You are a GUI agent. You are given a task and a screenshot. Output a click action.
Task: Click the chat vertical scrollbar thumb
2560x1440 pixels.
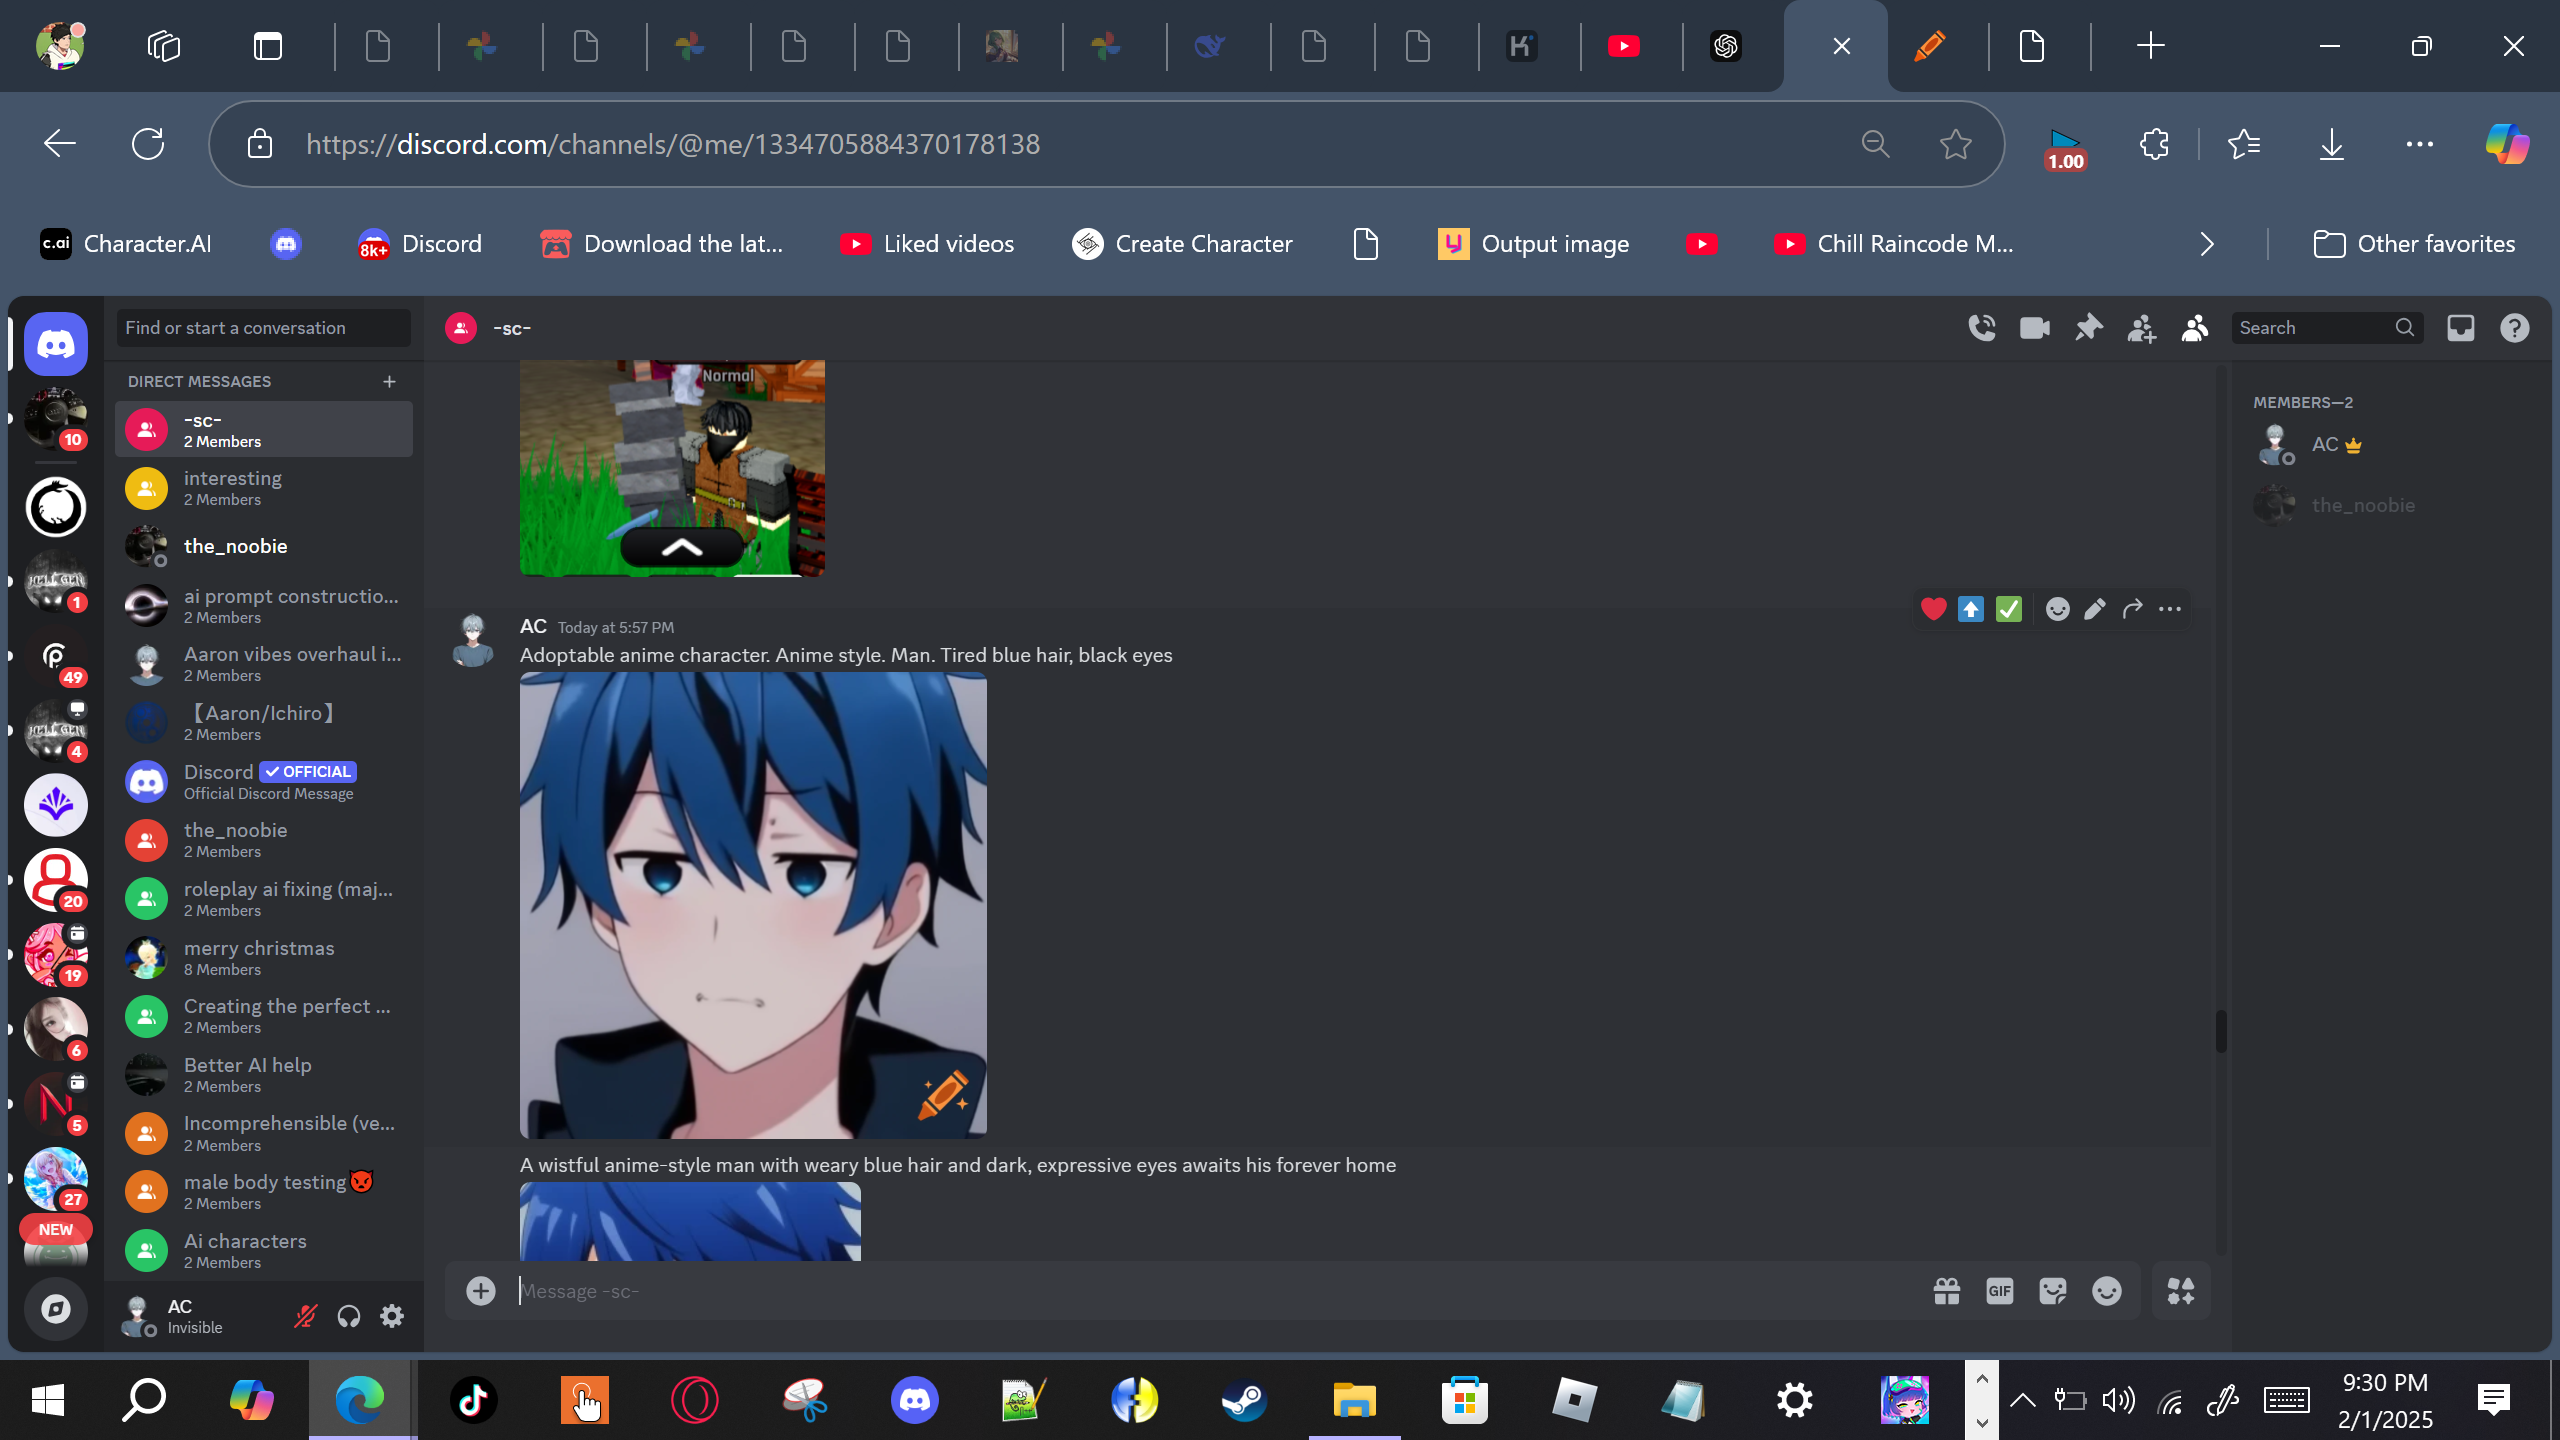click(2220, 1030)
